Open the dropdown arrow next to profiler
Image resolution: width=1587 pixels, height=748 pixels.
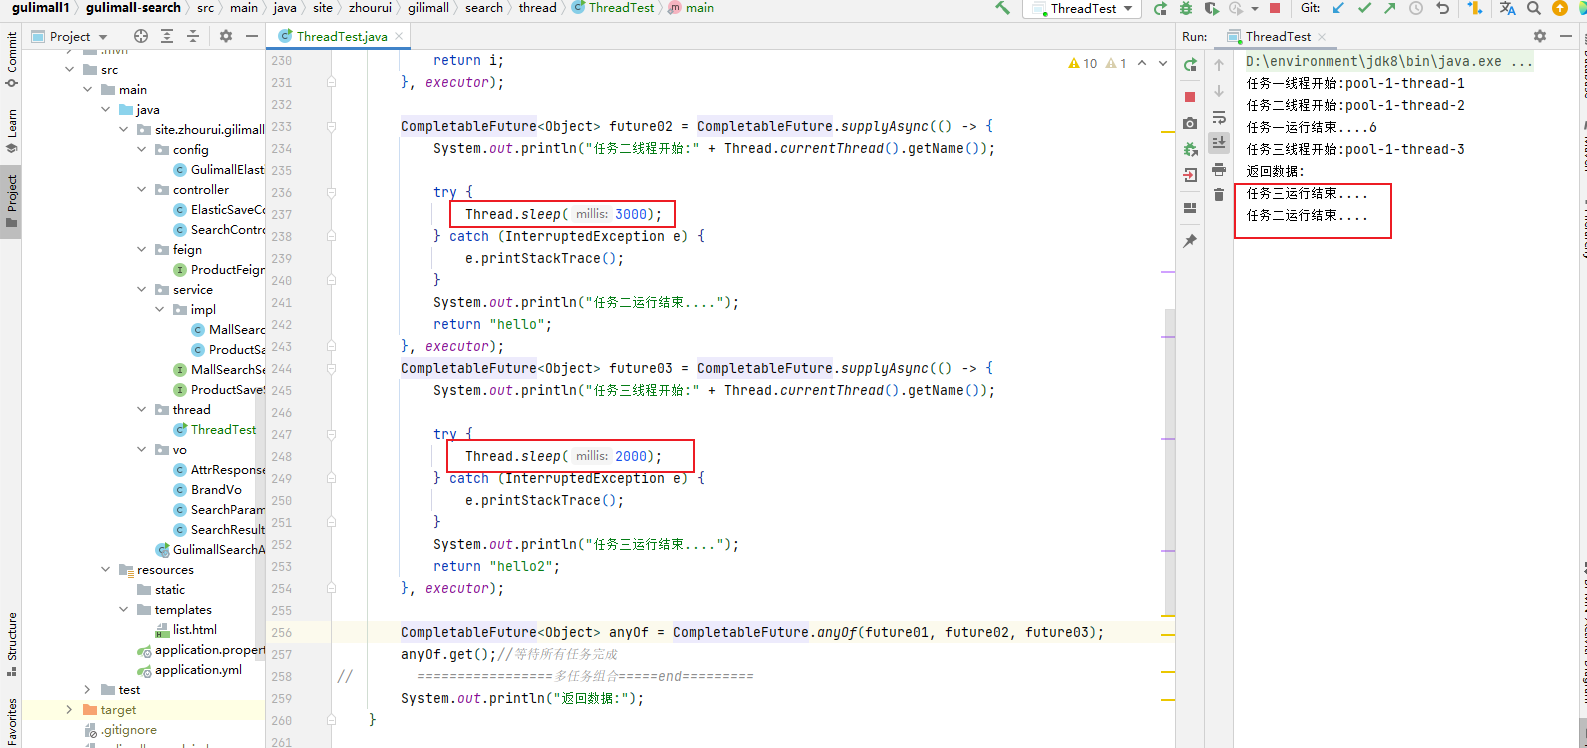click(x=1255, y=8)
